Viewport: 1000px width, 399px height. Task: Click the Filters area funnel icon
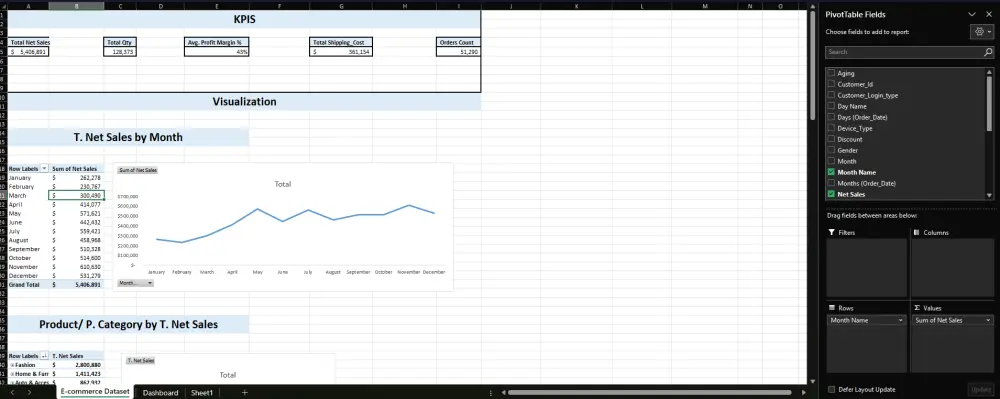point(831,233)
